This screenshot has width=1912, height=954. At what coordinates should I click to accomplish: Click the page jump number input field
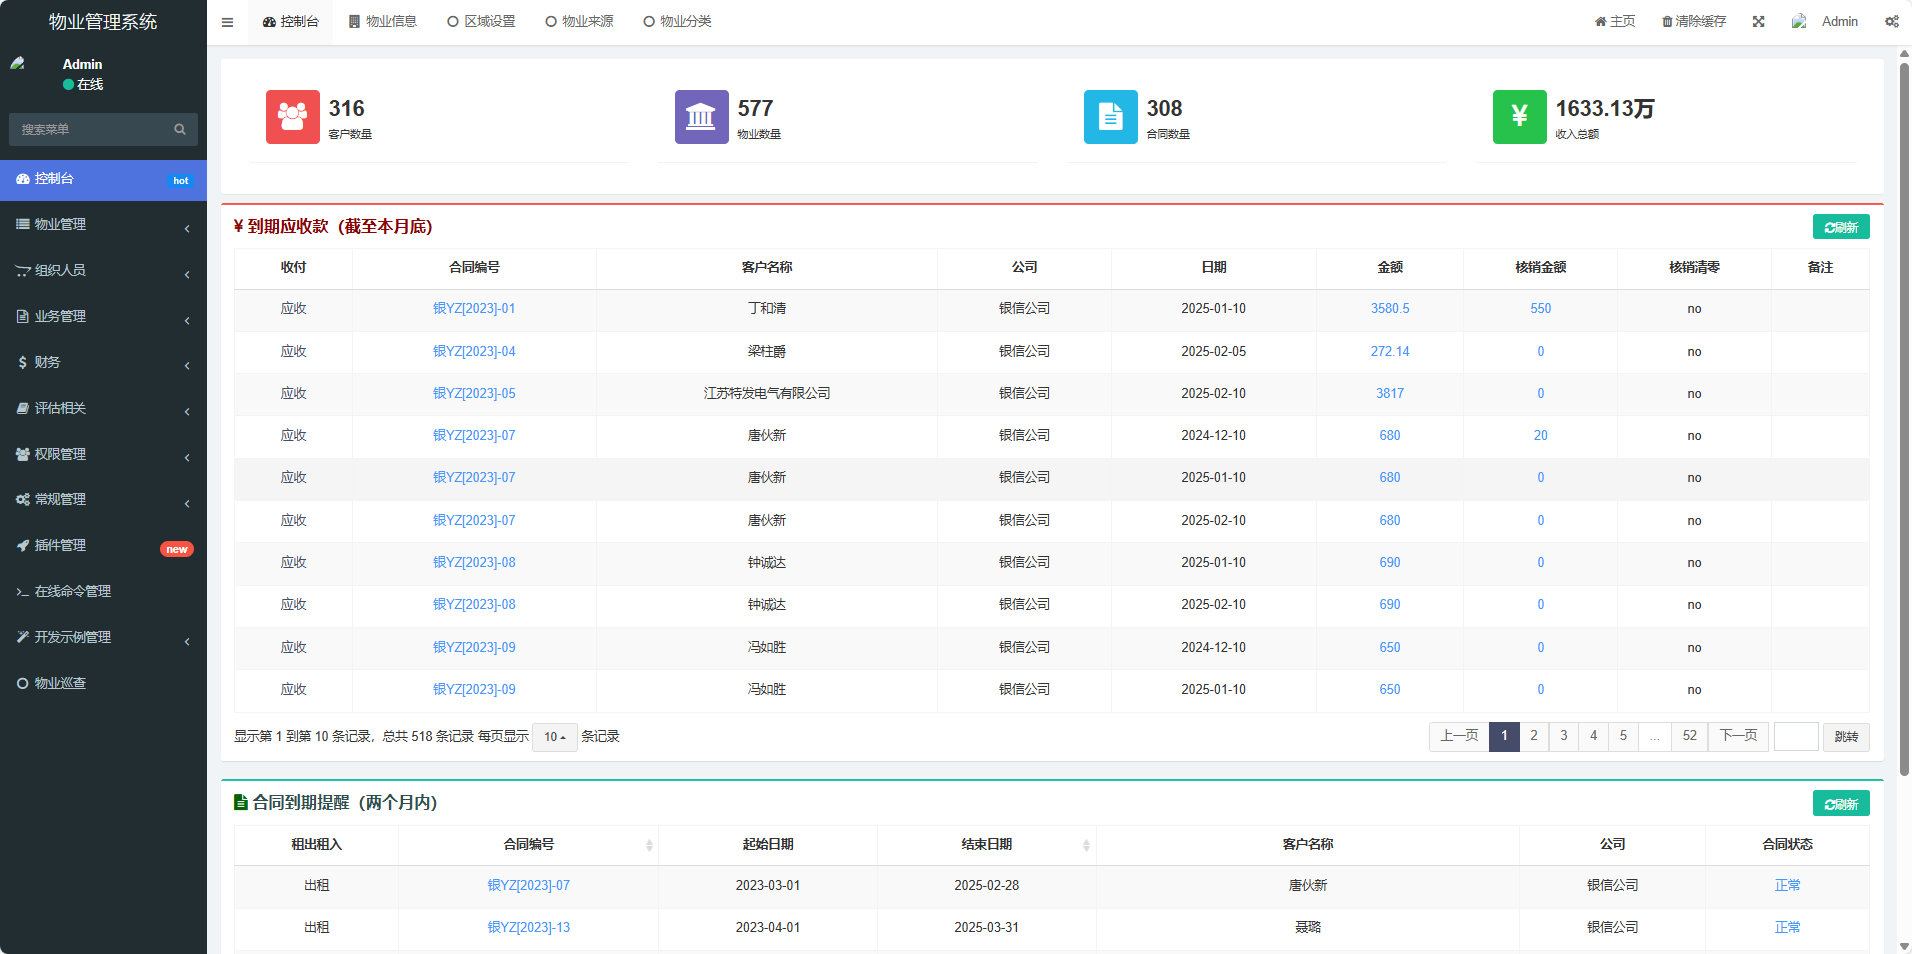(x=1796, y=737)
